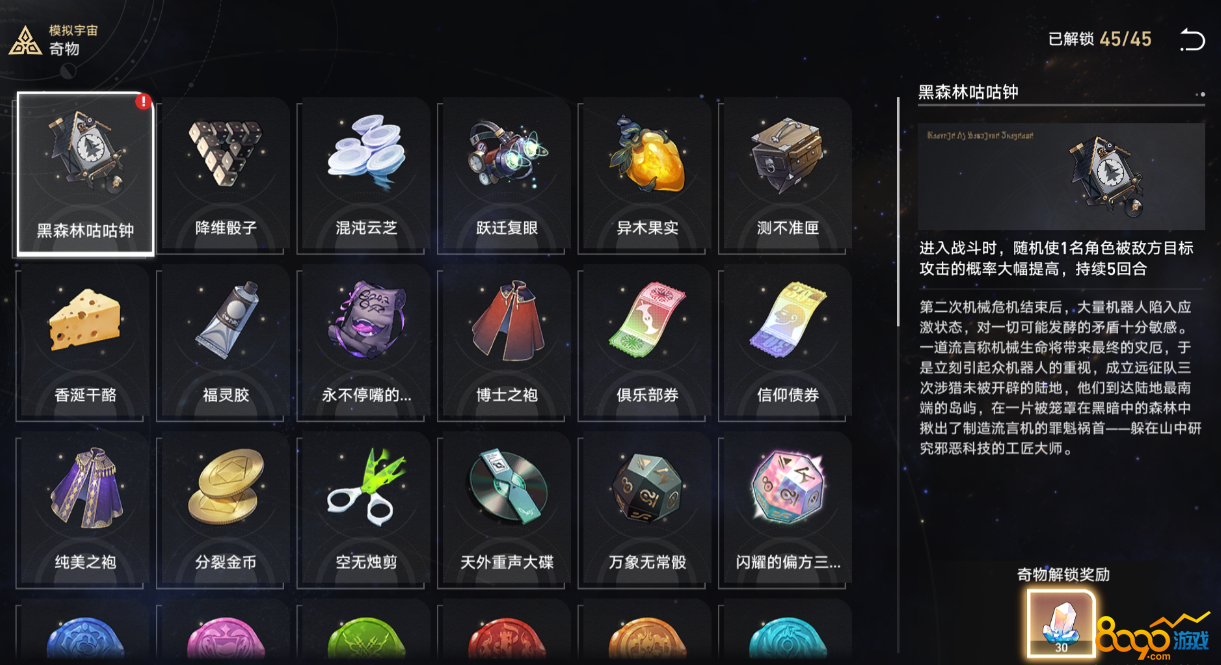Select the highlighted 黑森林咕咕钟 curio card
This screenshot has height=665, width=1221.
85,174
